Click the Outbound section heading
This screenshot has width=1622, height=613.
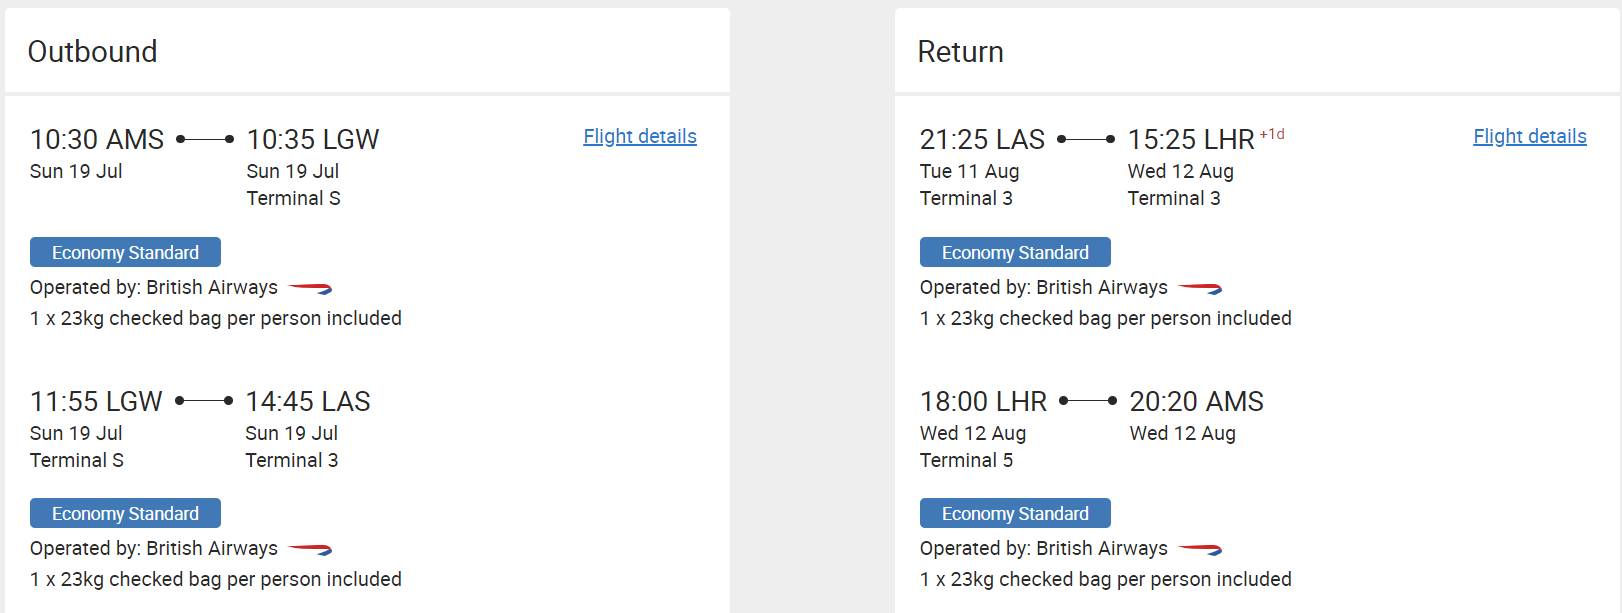click(92, 51)
